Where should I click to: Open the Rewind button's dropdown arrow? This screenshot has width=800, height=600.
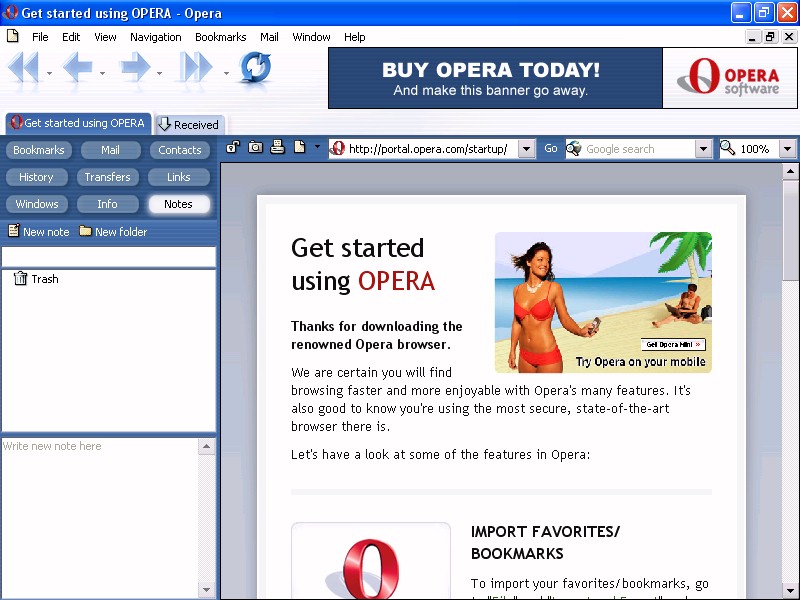pos(49,73)
